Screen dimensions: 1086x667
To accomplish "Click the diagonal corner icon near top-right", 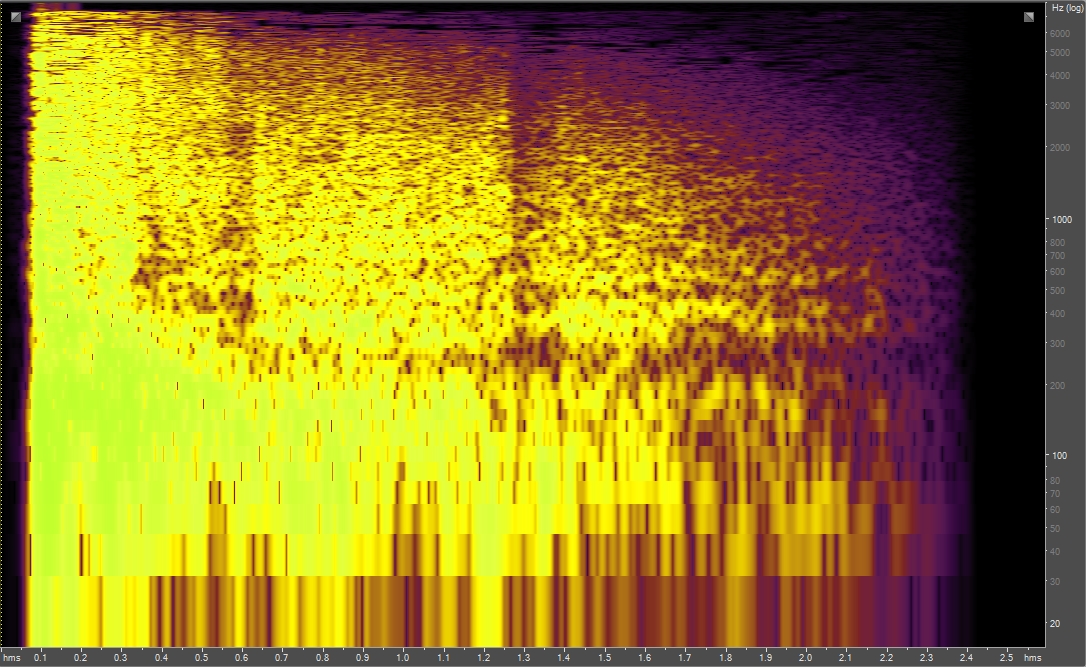I will (1028, 16).
